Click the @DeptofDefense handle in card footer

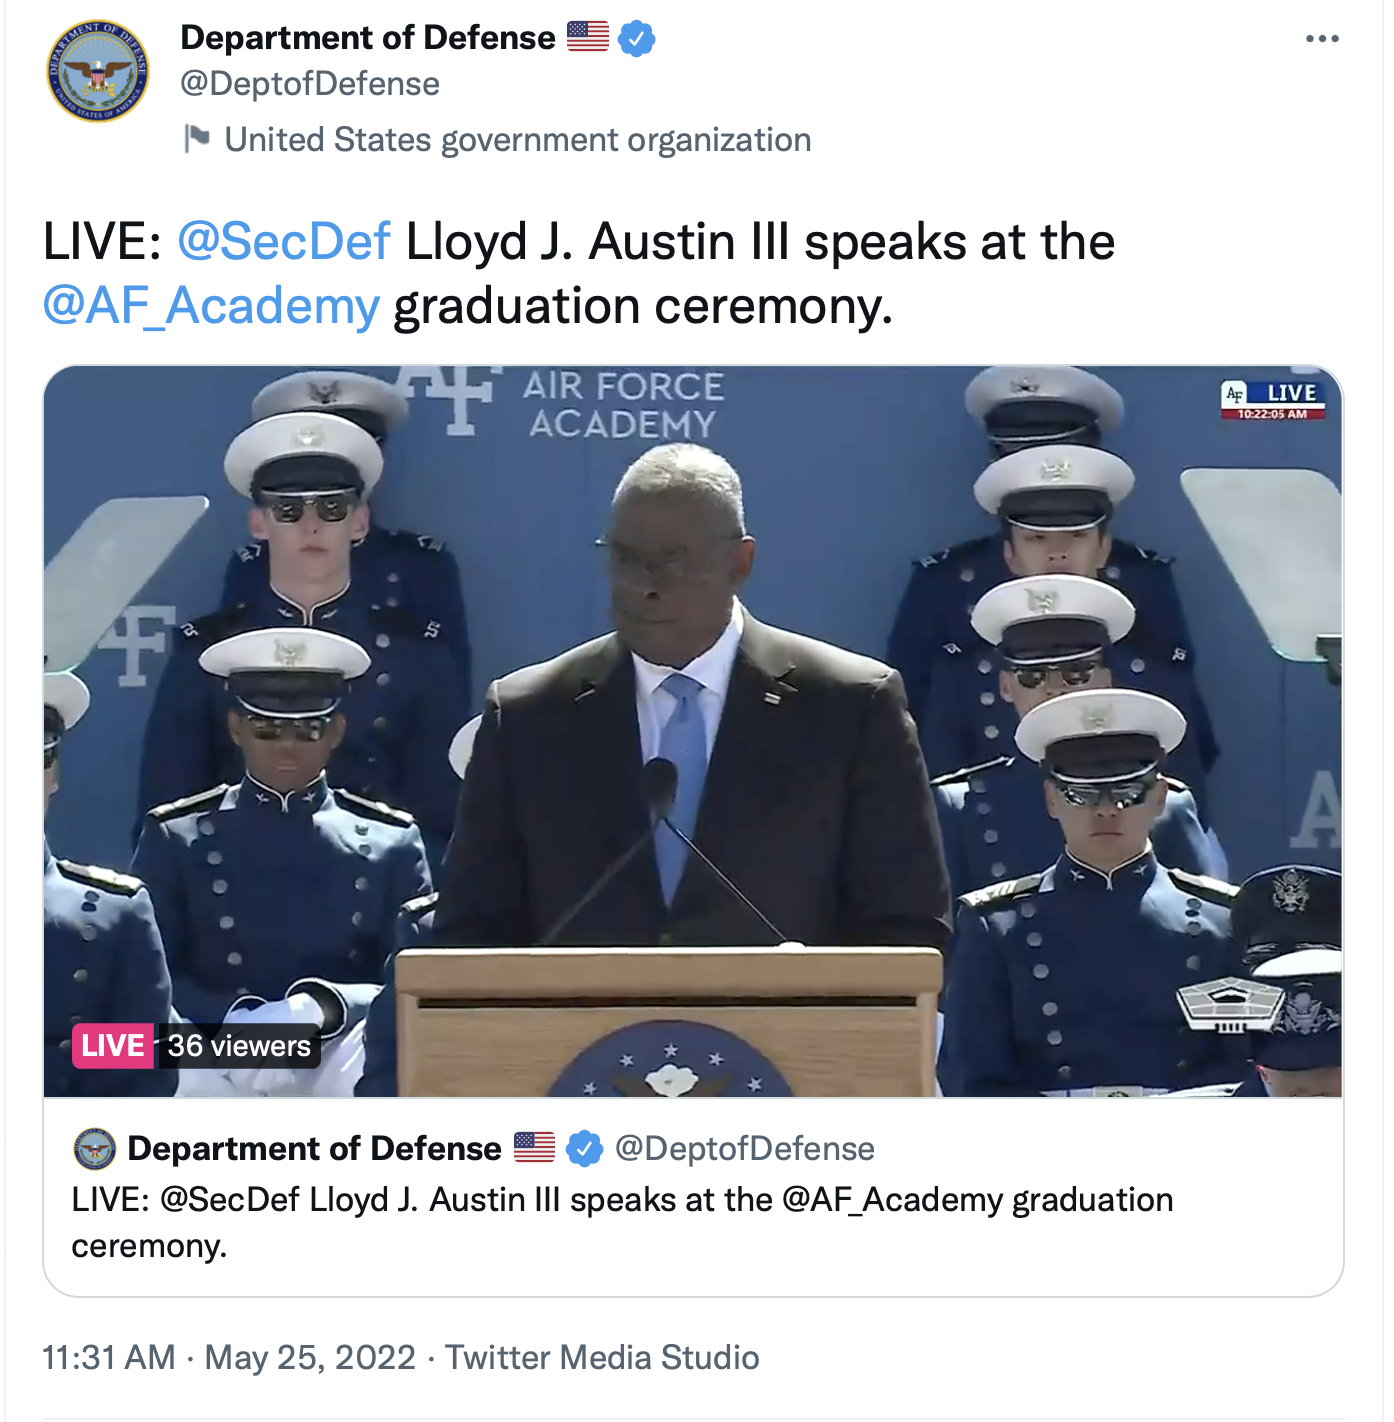pos(745,1149)
